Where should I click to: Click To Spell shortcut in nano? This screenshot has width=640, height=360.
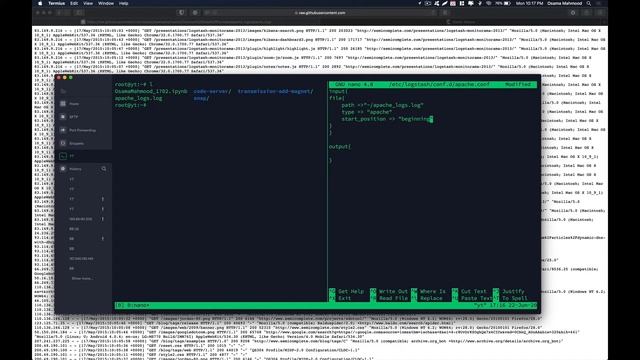coord(510,298)
